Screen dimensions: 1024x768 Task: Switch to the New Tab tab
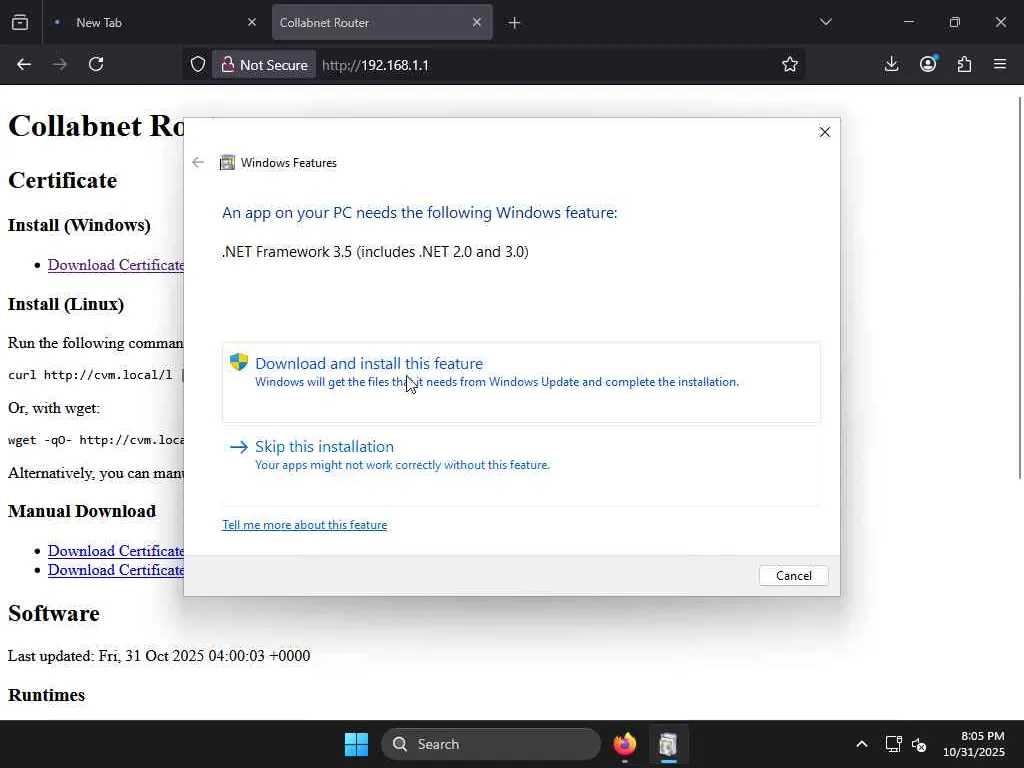click(155, 22)
